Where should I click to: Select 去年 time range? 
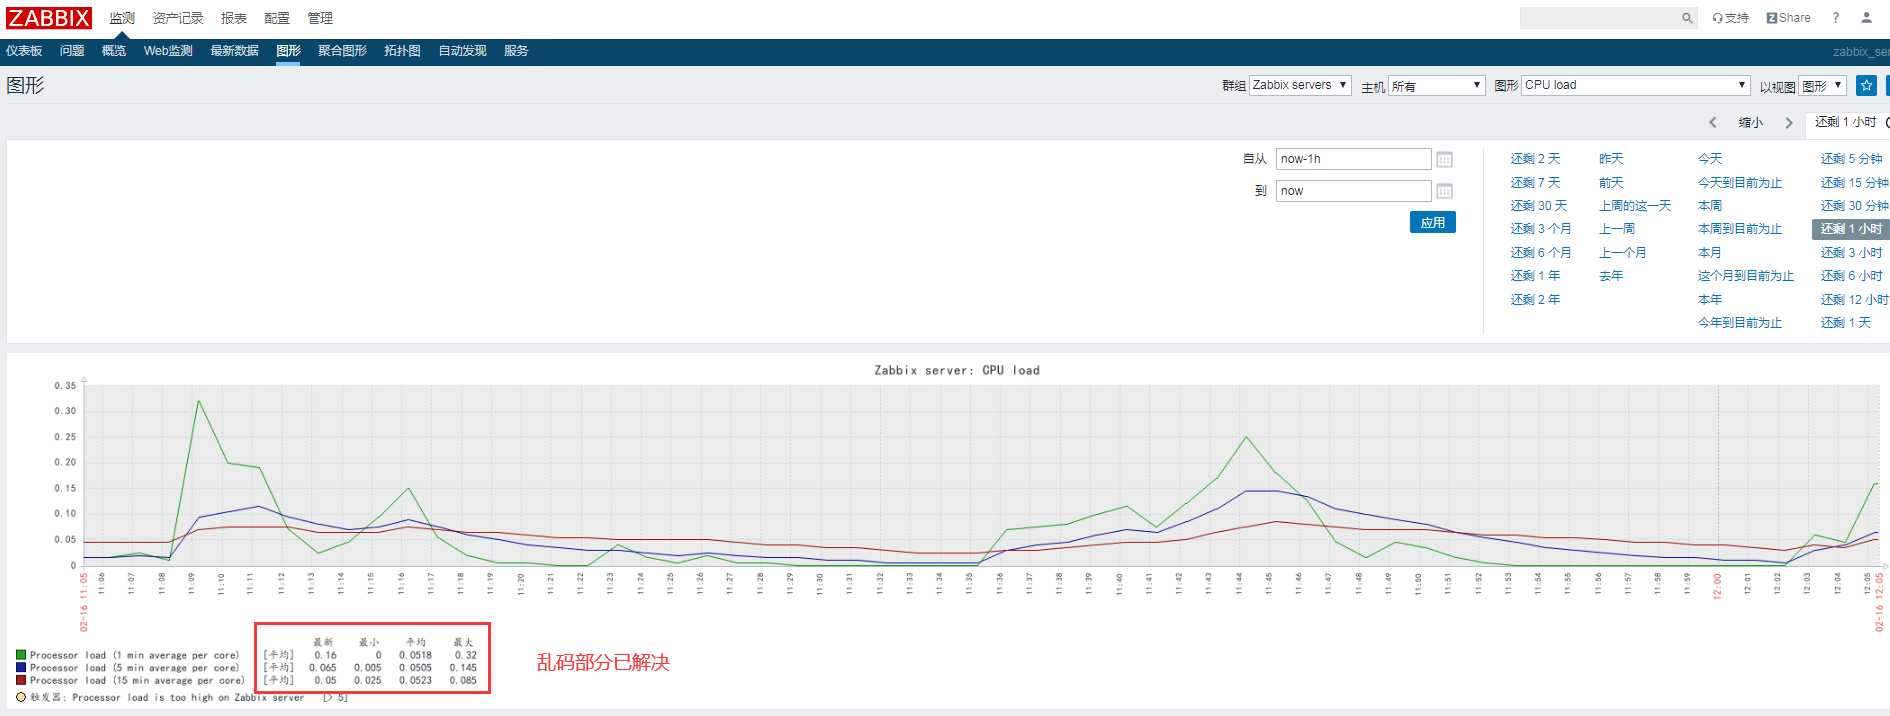pos(1611,276)
